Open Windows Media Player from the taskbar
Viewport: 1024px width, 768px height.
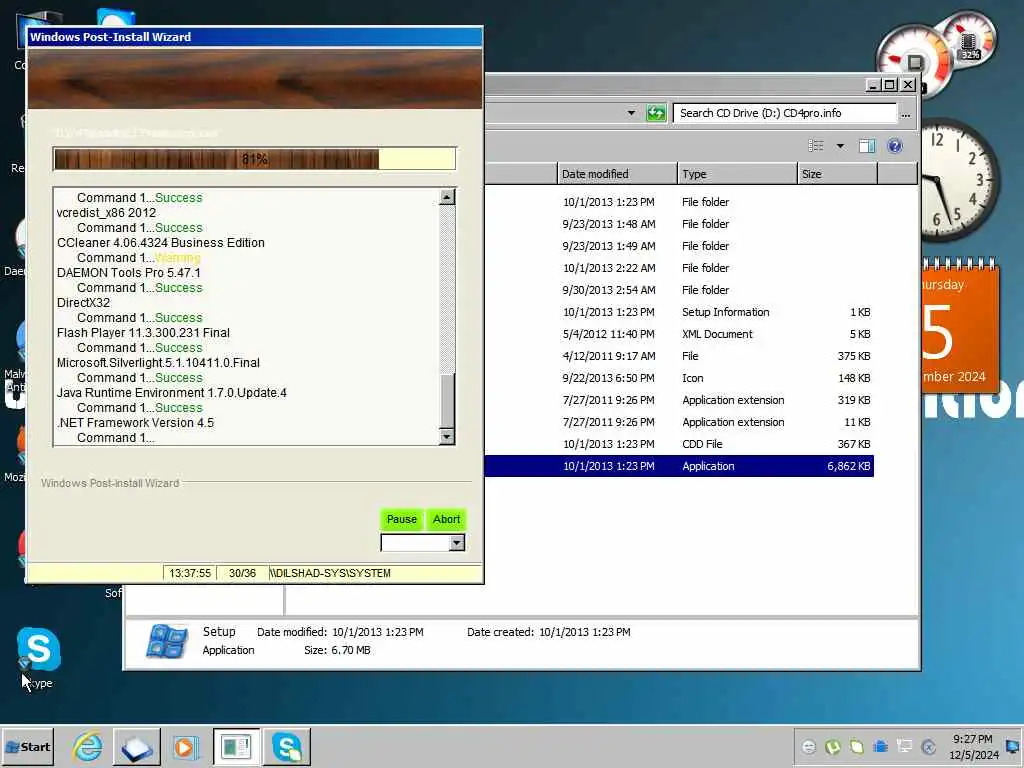click(x=185, y=747)
